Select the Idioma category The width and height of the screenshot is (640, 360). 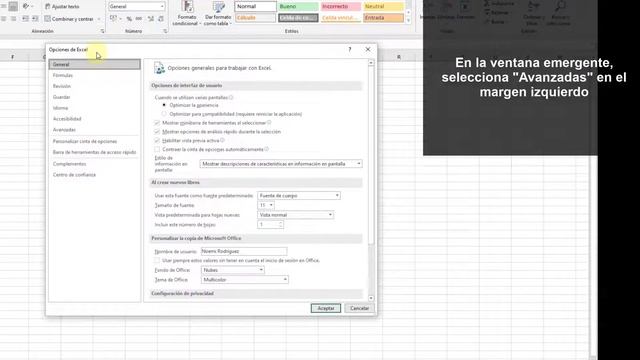point(94,108)
